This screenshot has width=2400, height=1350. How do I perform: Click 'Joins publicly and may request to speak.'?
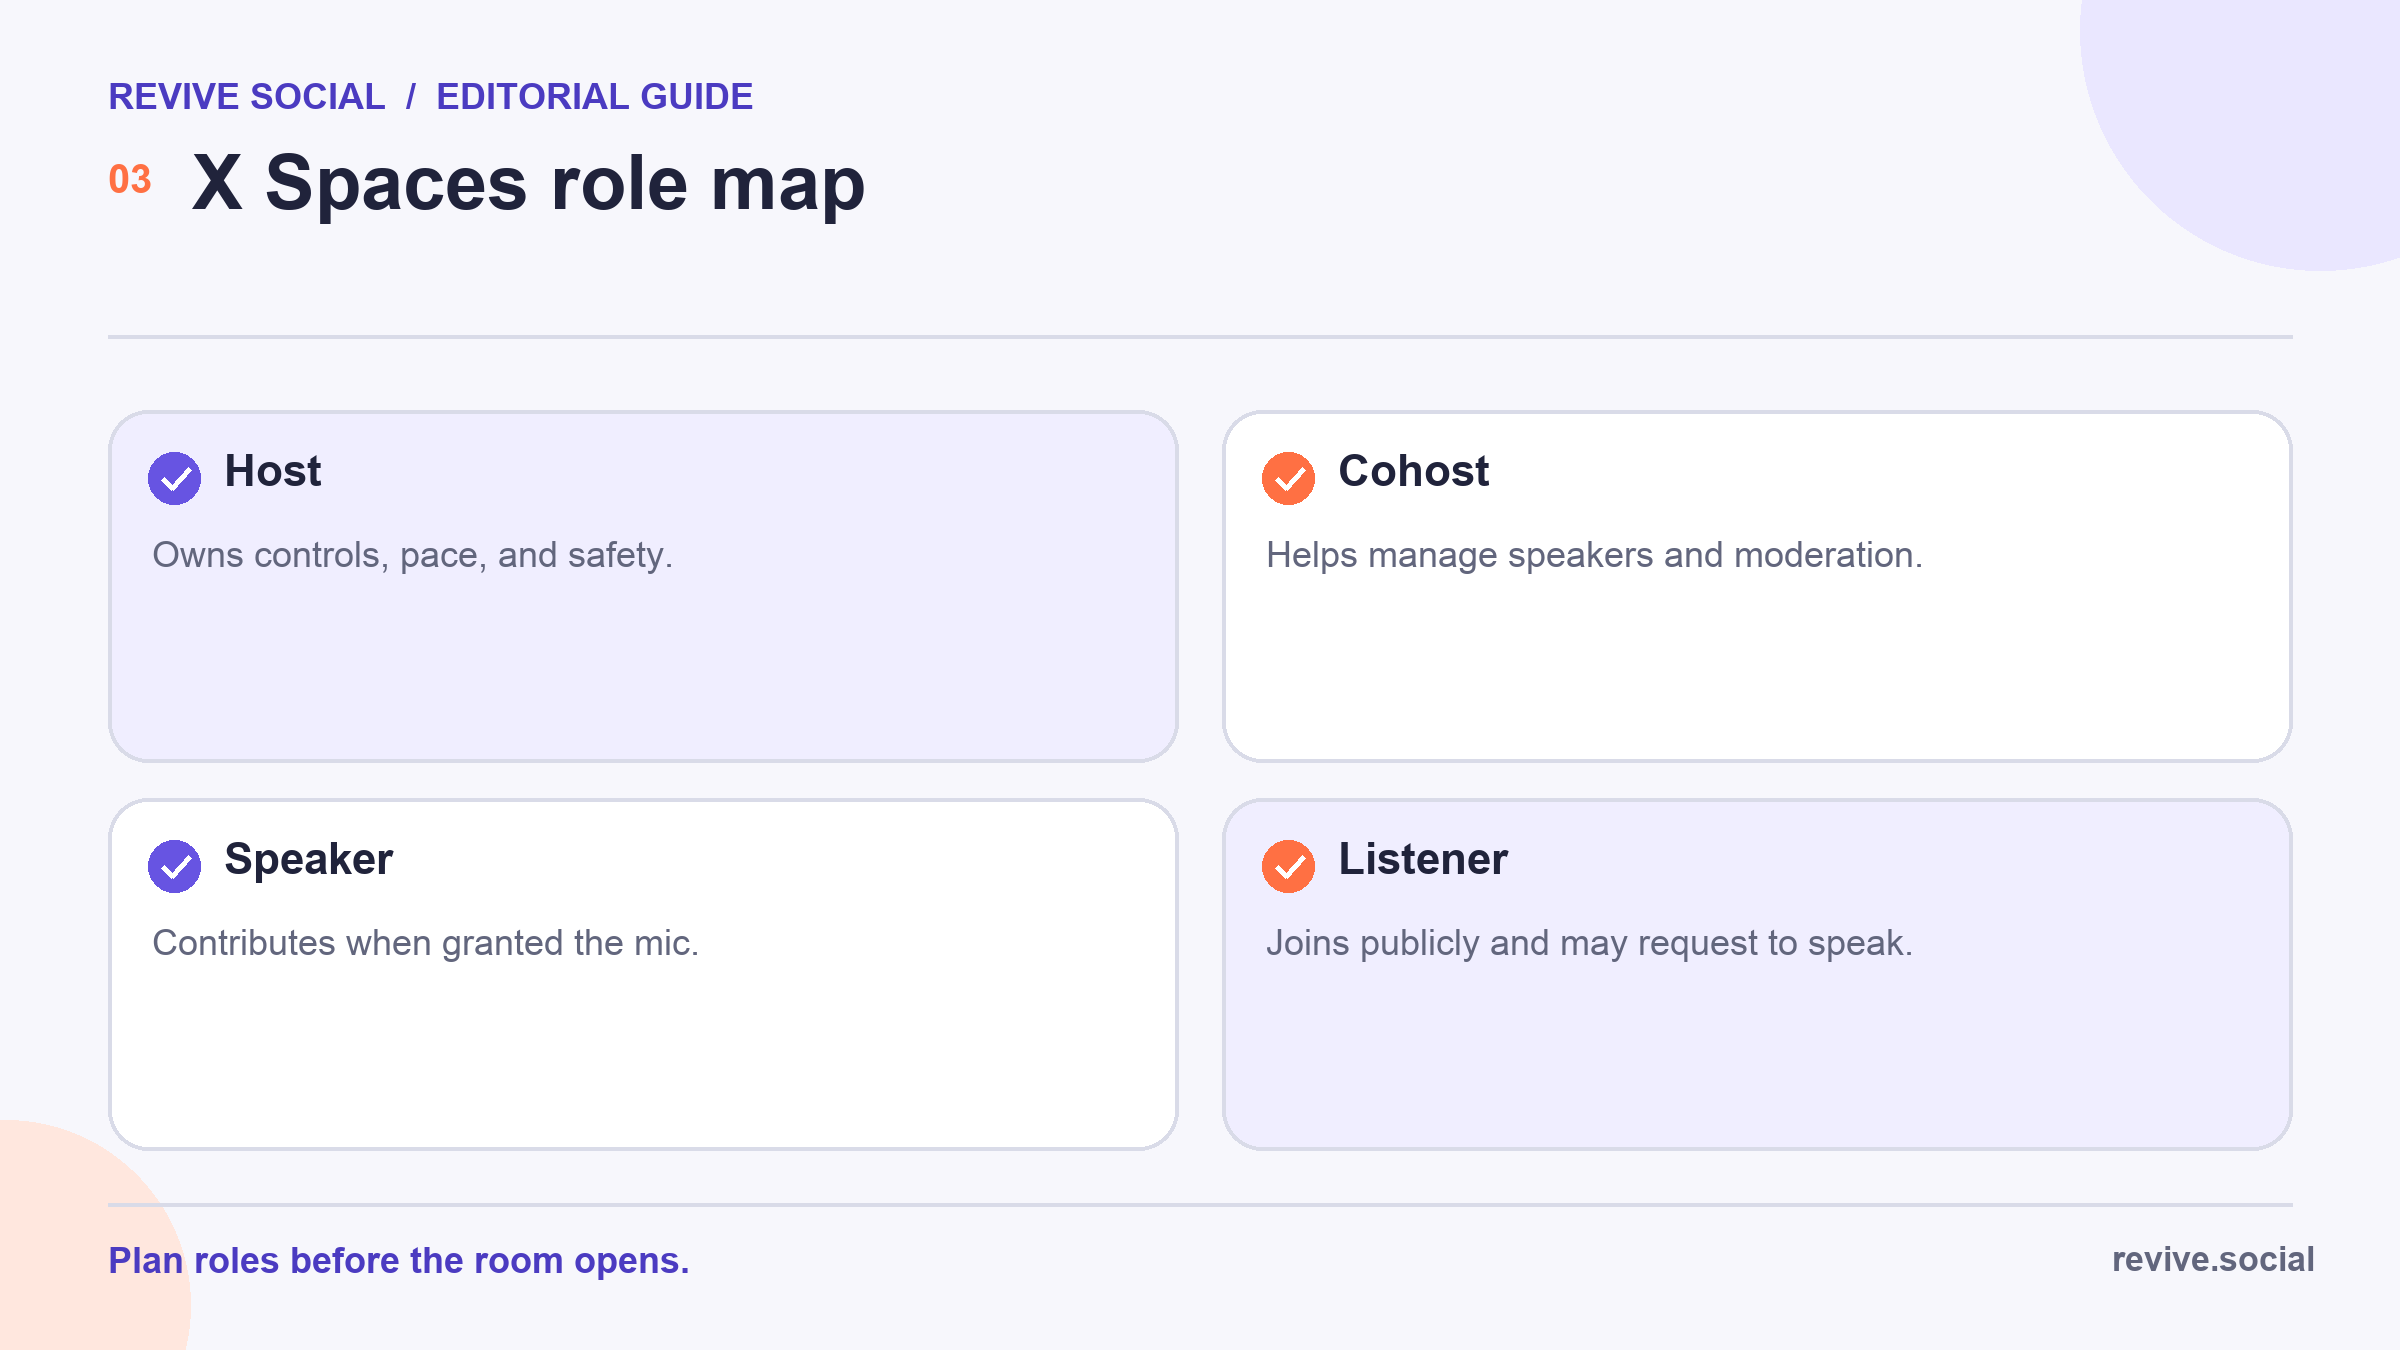[x=1589, y=943]
